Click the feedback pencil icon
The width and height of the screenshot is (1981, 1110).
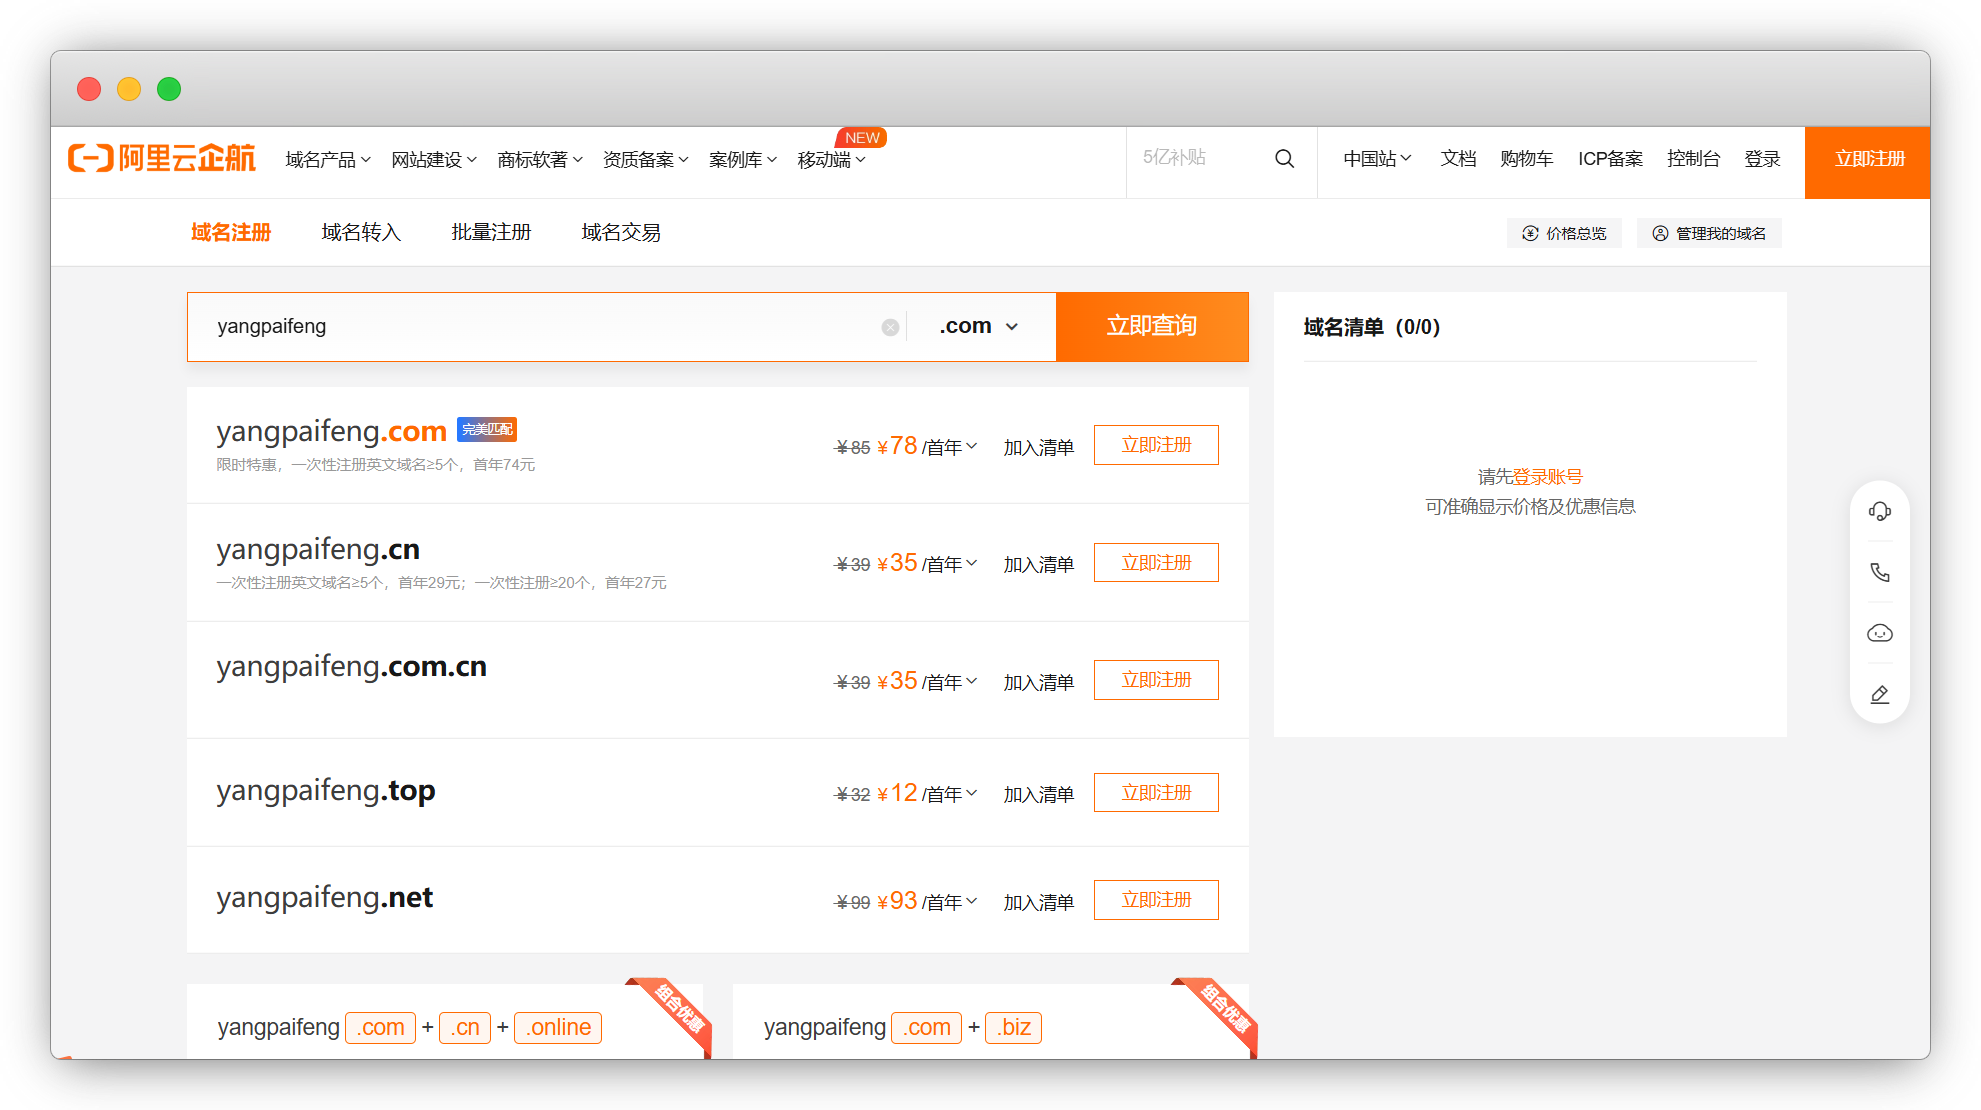1879,695
